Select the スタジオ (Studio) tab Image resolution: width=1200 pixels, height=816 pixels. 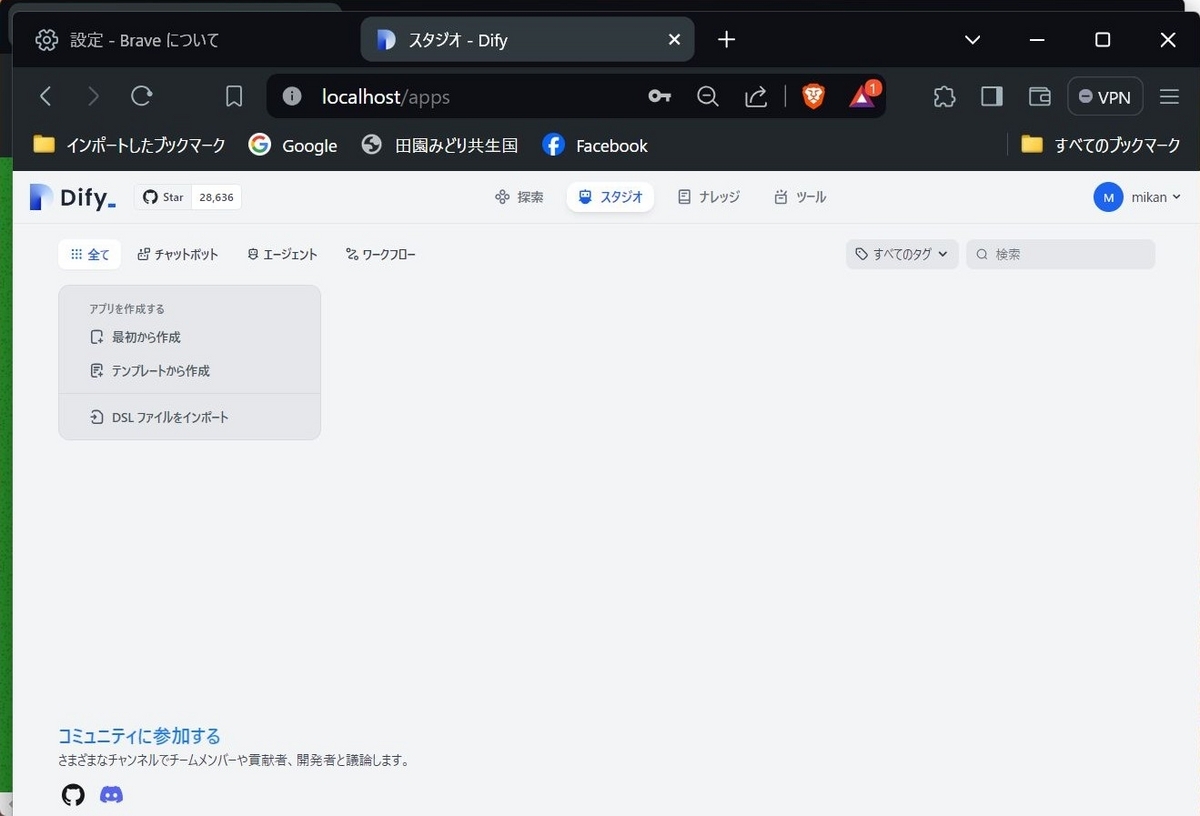click(x=610, y=197)
